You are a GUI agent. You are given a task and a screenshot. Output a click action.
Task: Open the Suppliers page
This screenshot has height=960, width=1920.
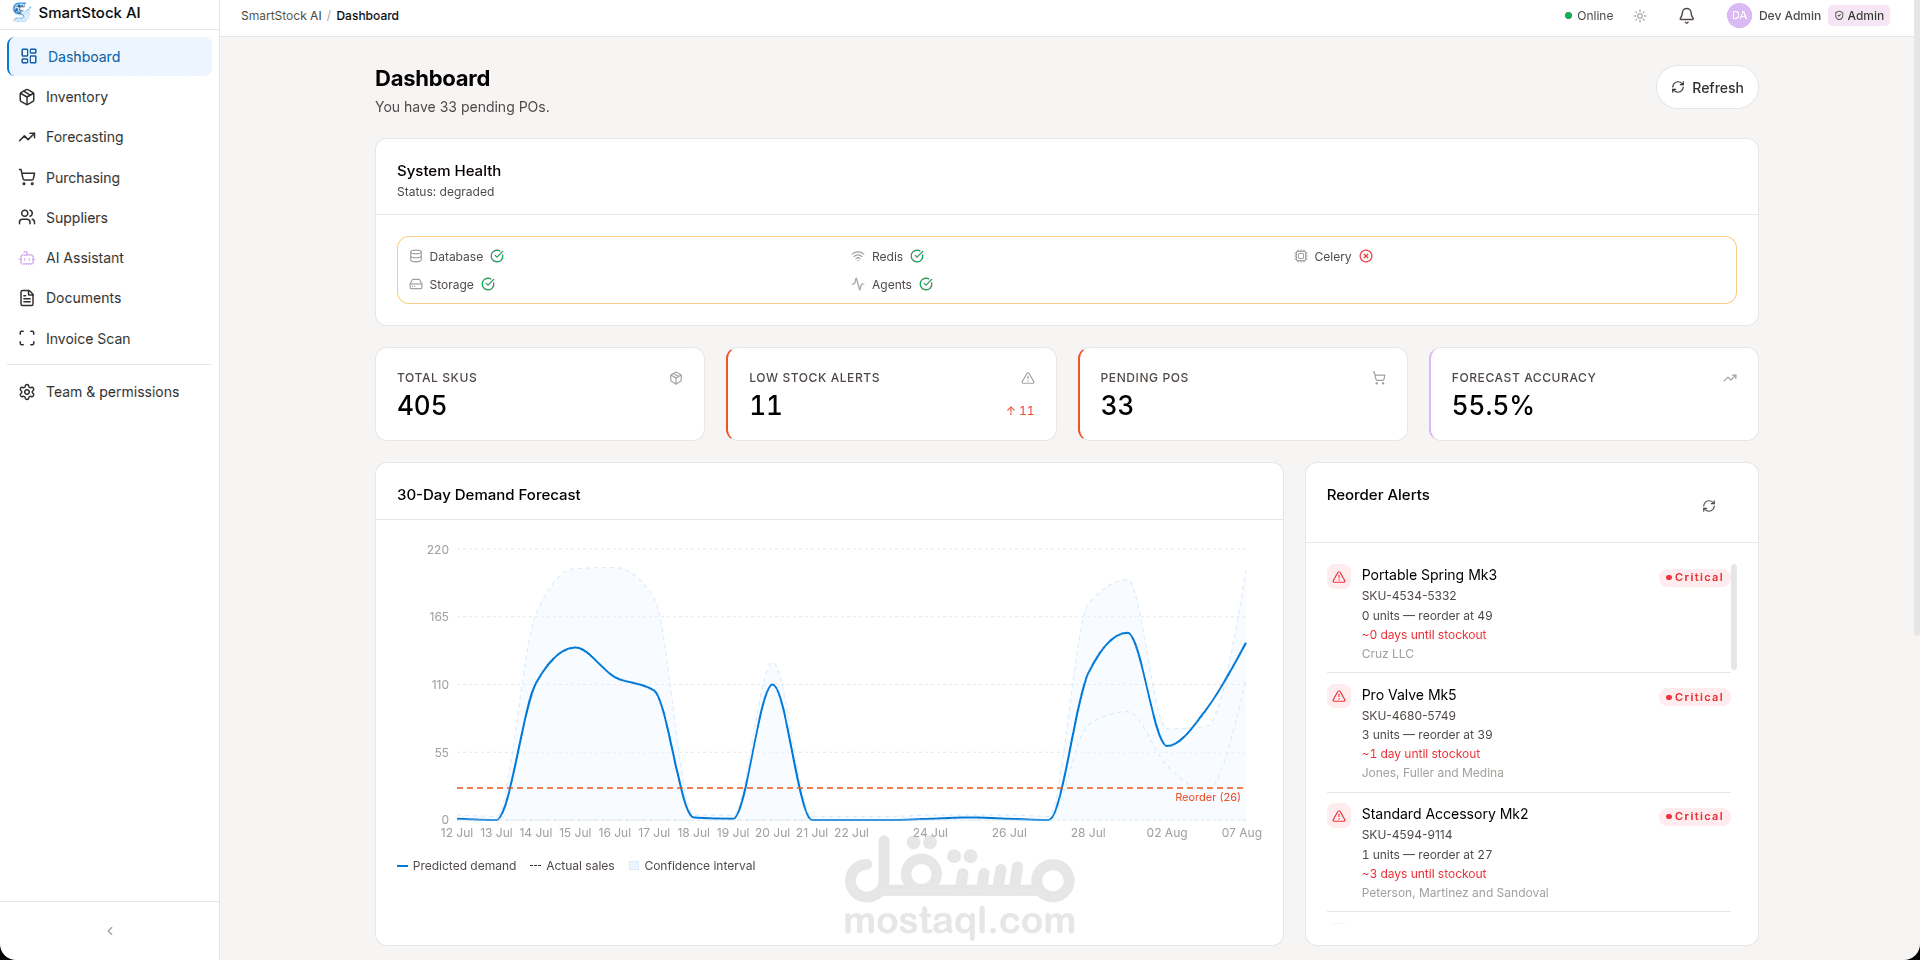click(110, 218)
